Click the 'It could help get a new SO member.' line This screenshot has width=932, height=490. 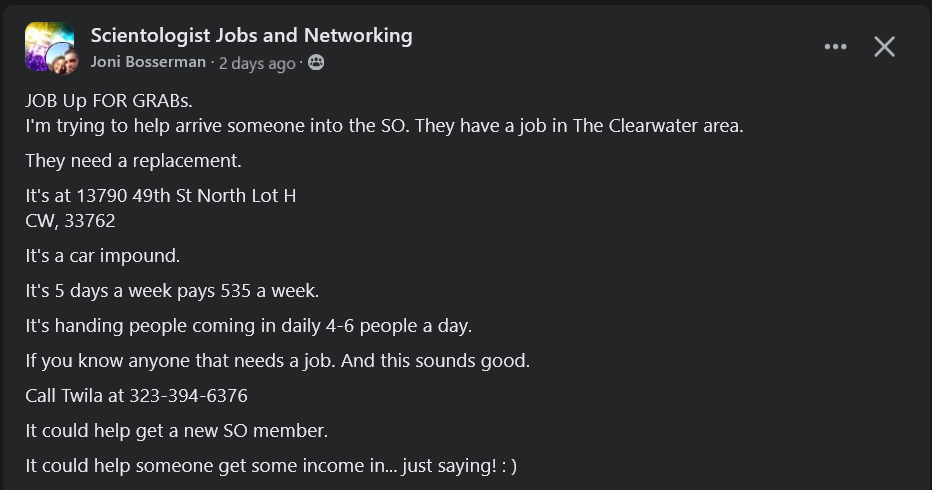[x=176, y=431]
